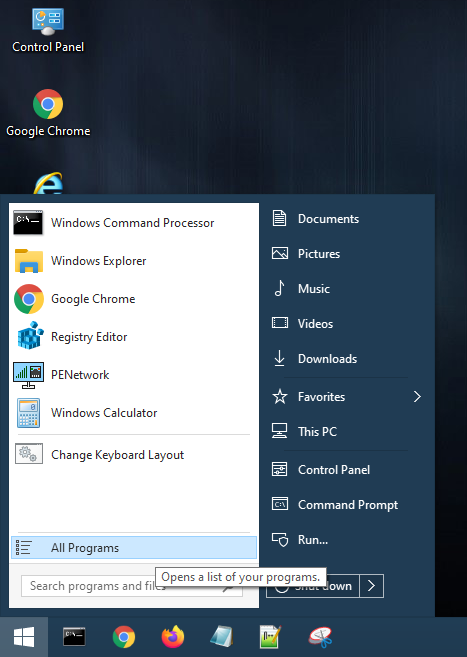
Task: Click the This PC computer icon
Action: 279,431
